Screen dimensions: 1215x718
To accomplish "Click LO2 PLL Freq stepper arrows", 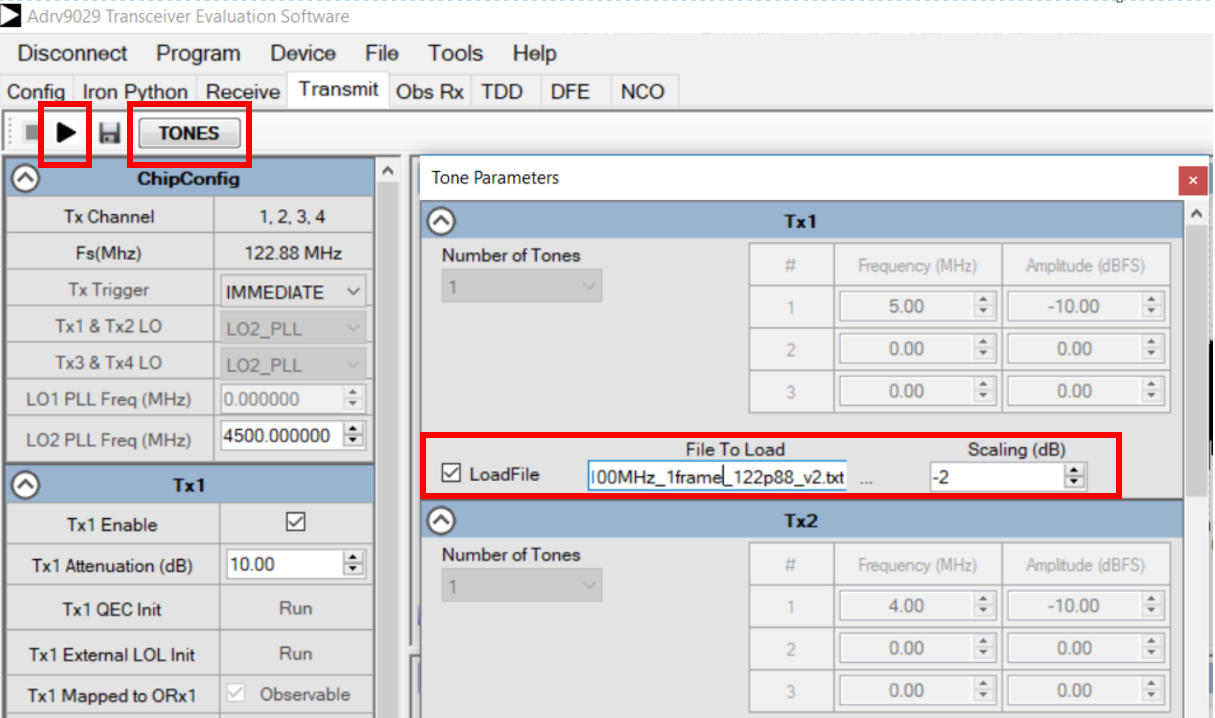I will pos(354,436).
